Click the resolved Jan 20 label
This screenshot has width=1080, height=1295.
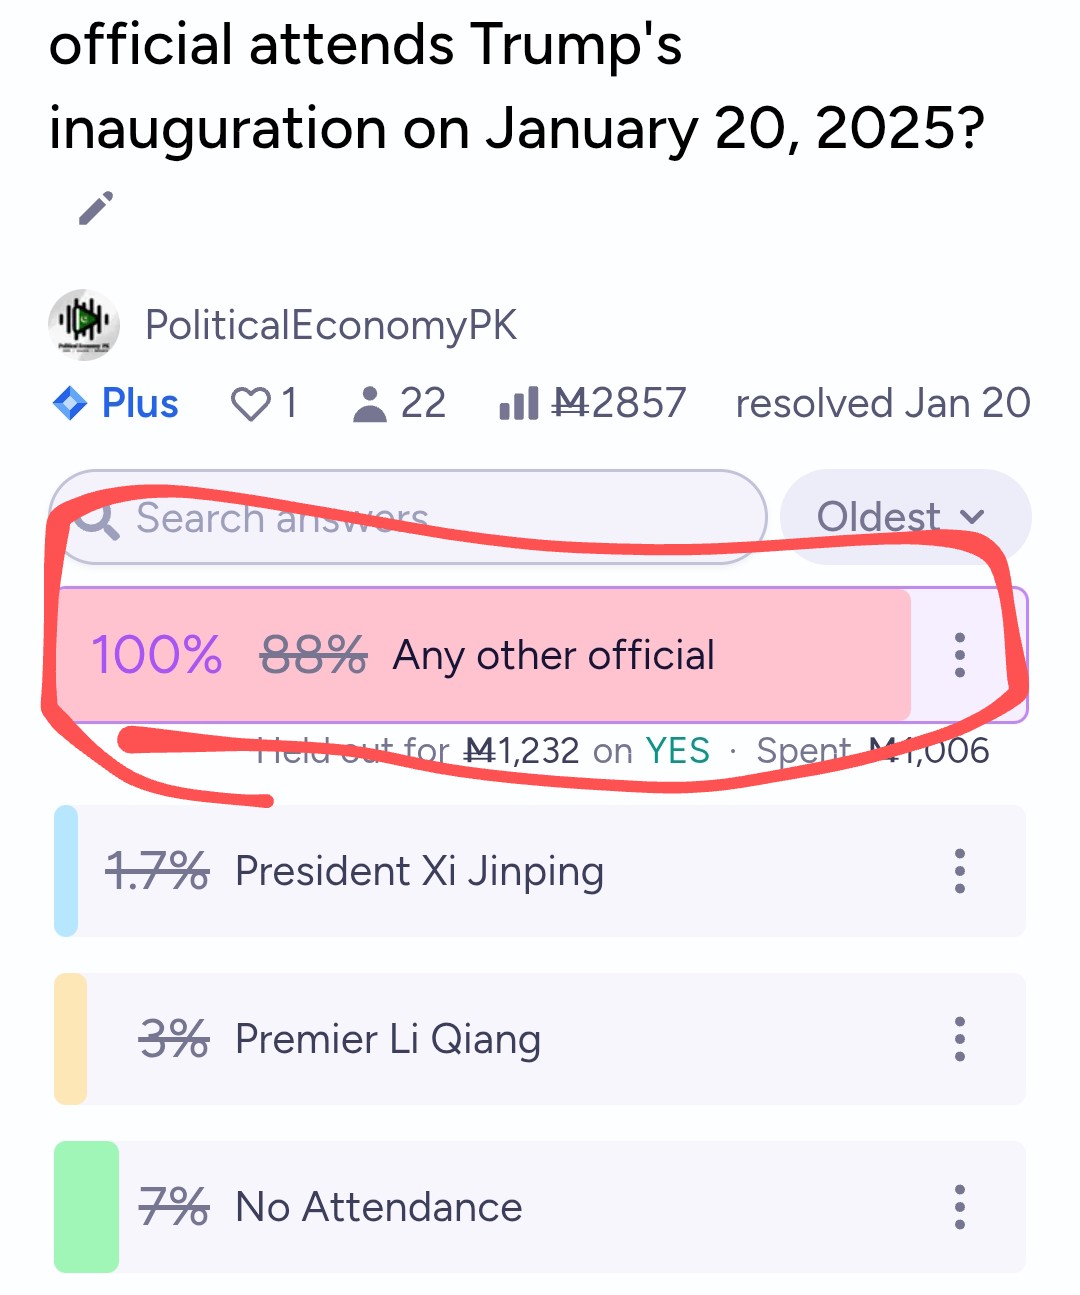point(883,404)
